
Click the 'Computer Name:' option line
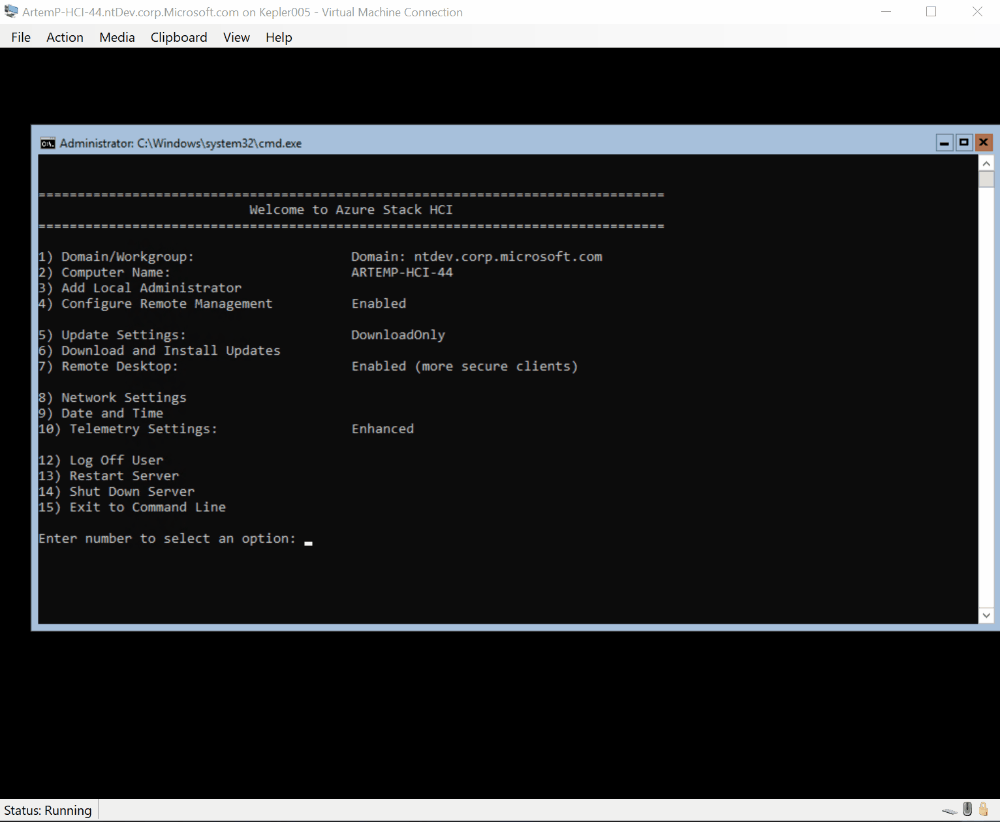[x=104, y=272]
